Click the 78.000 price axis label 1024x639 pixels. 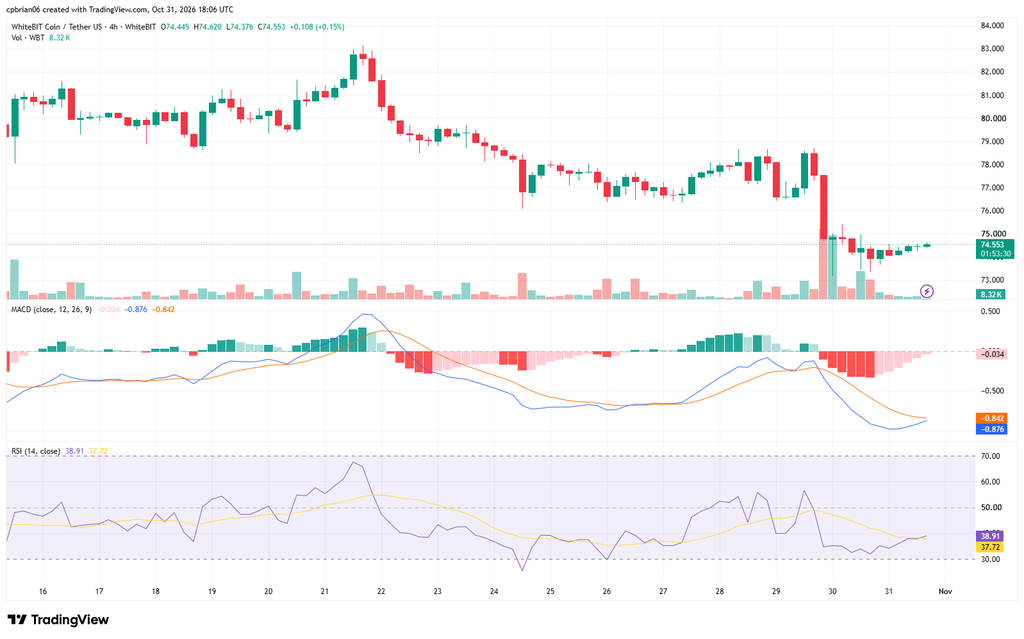(992, 165)
